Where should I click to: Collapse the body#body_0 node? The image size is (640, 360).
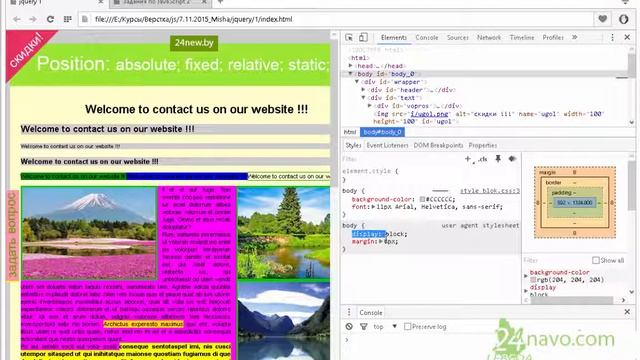pos(350,74)
